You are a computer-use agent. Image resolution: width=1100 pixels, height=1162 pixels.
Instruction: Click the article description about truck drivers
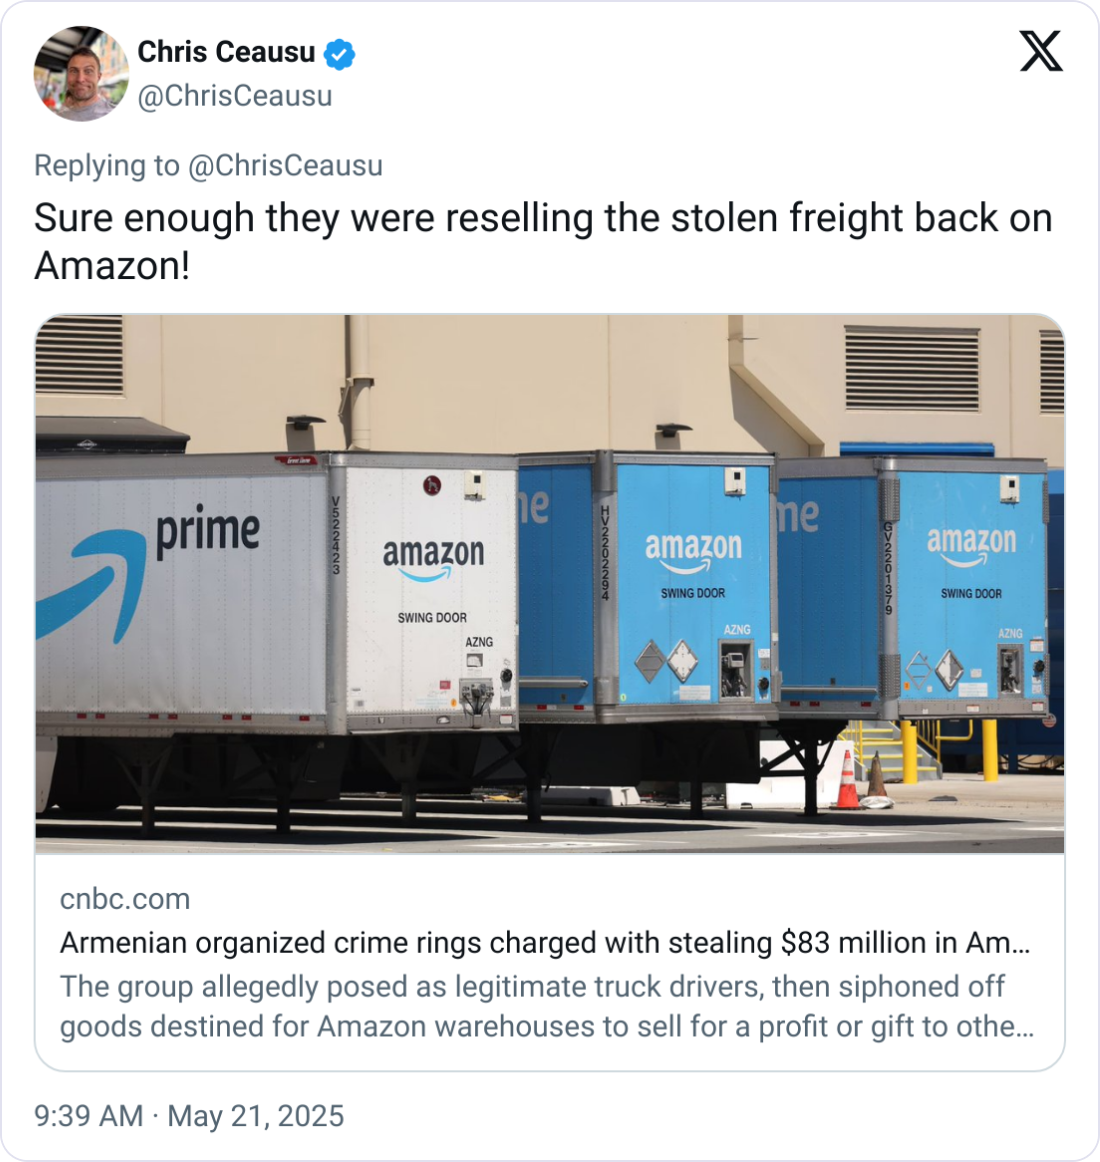coord(547,1006)
